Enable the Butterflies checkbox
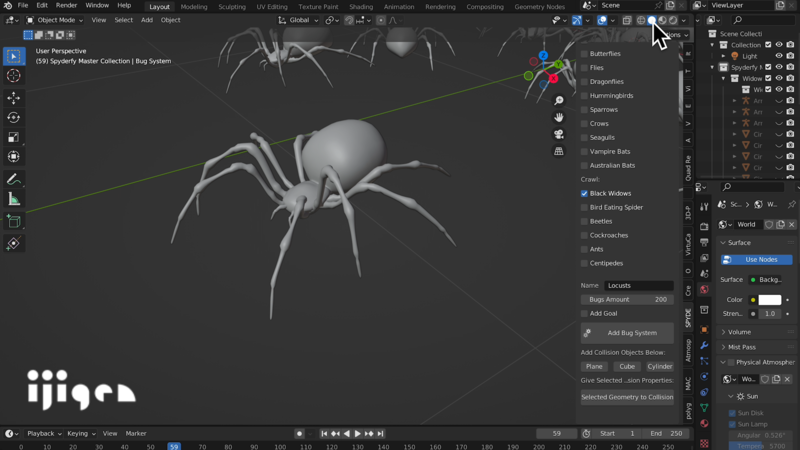Image resolution: width=800 pixels, height=450 pixels. click(x=584, y=54)
